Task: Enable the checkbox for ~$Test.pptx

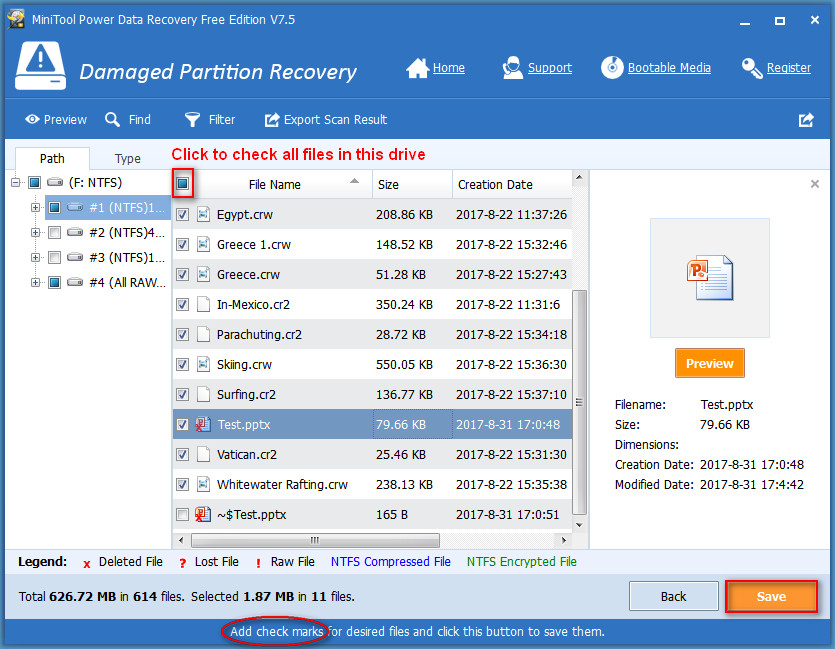Action: (183, 514)
